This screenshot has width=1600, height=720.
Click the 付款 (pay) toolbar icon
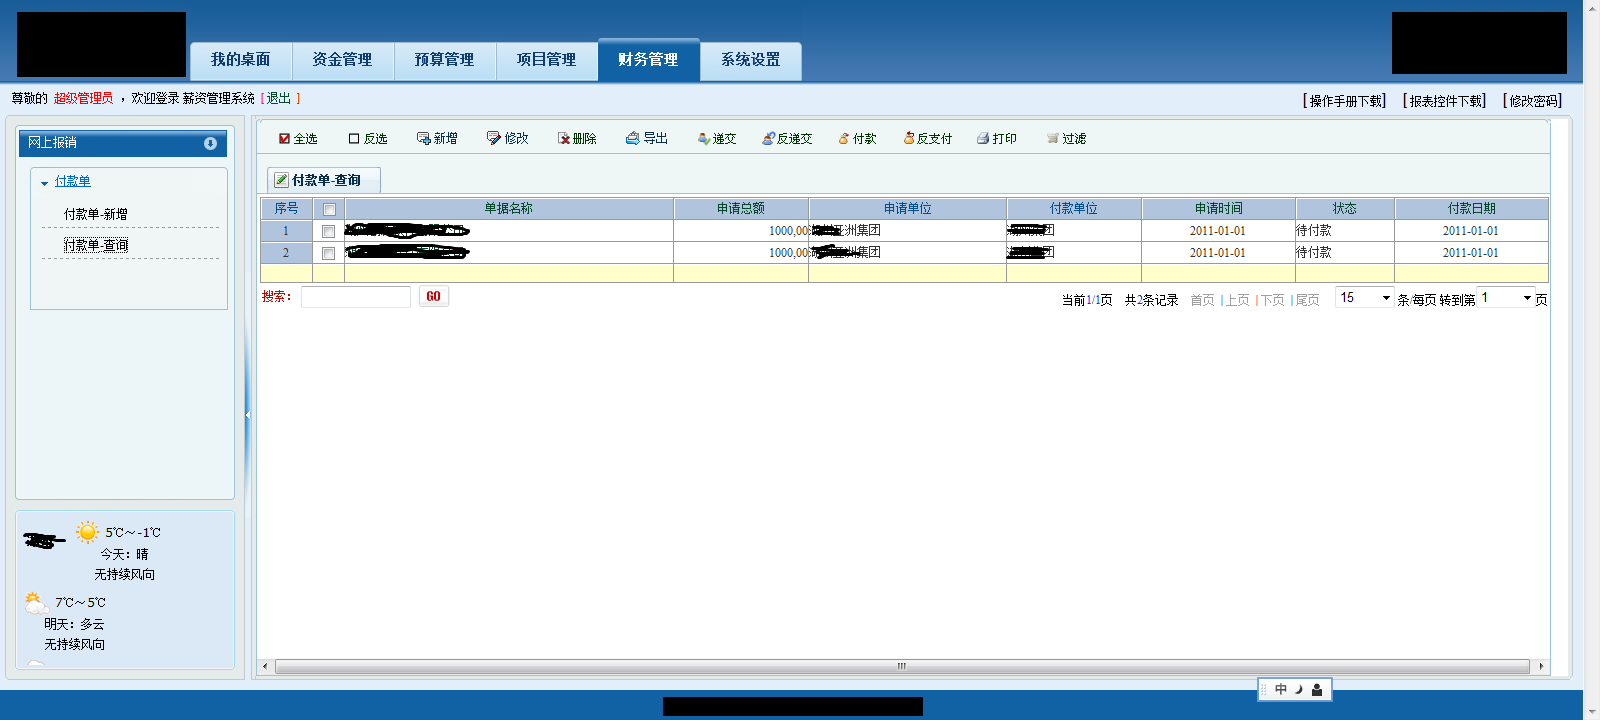(844, 139)
